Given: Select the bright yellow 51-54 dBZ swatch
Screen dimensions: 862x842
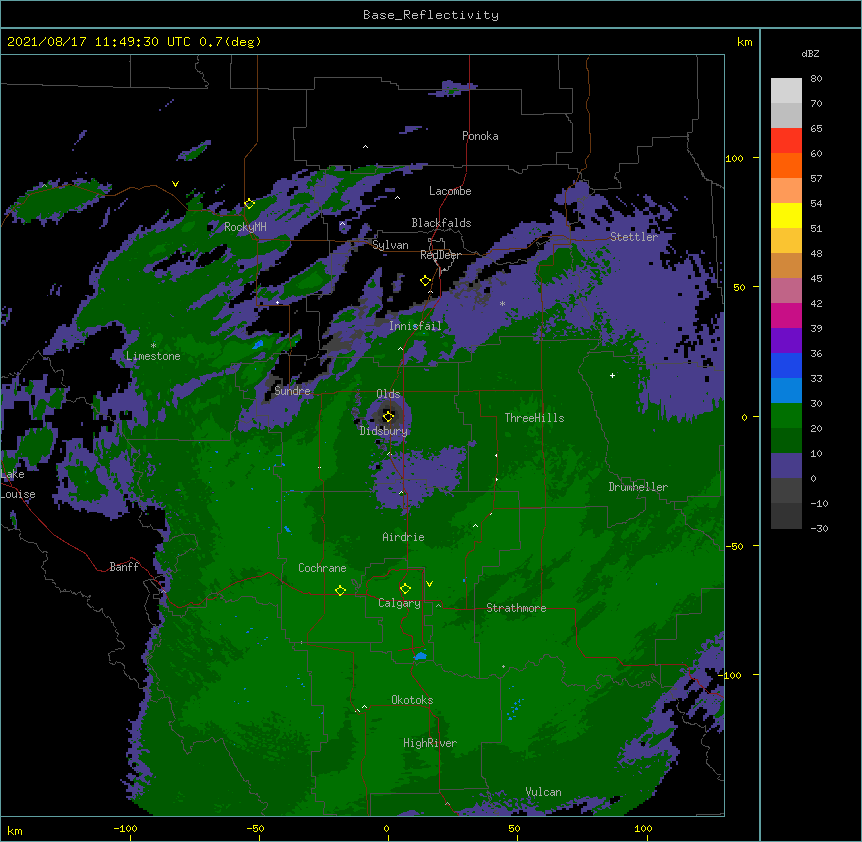Looking at the screenshot, I should point(786,215).
